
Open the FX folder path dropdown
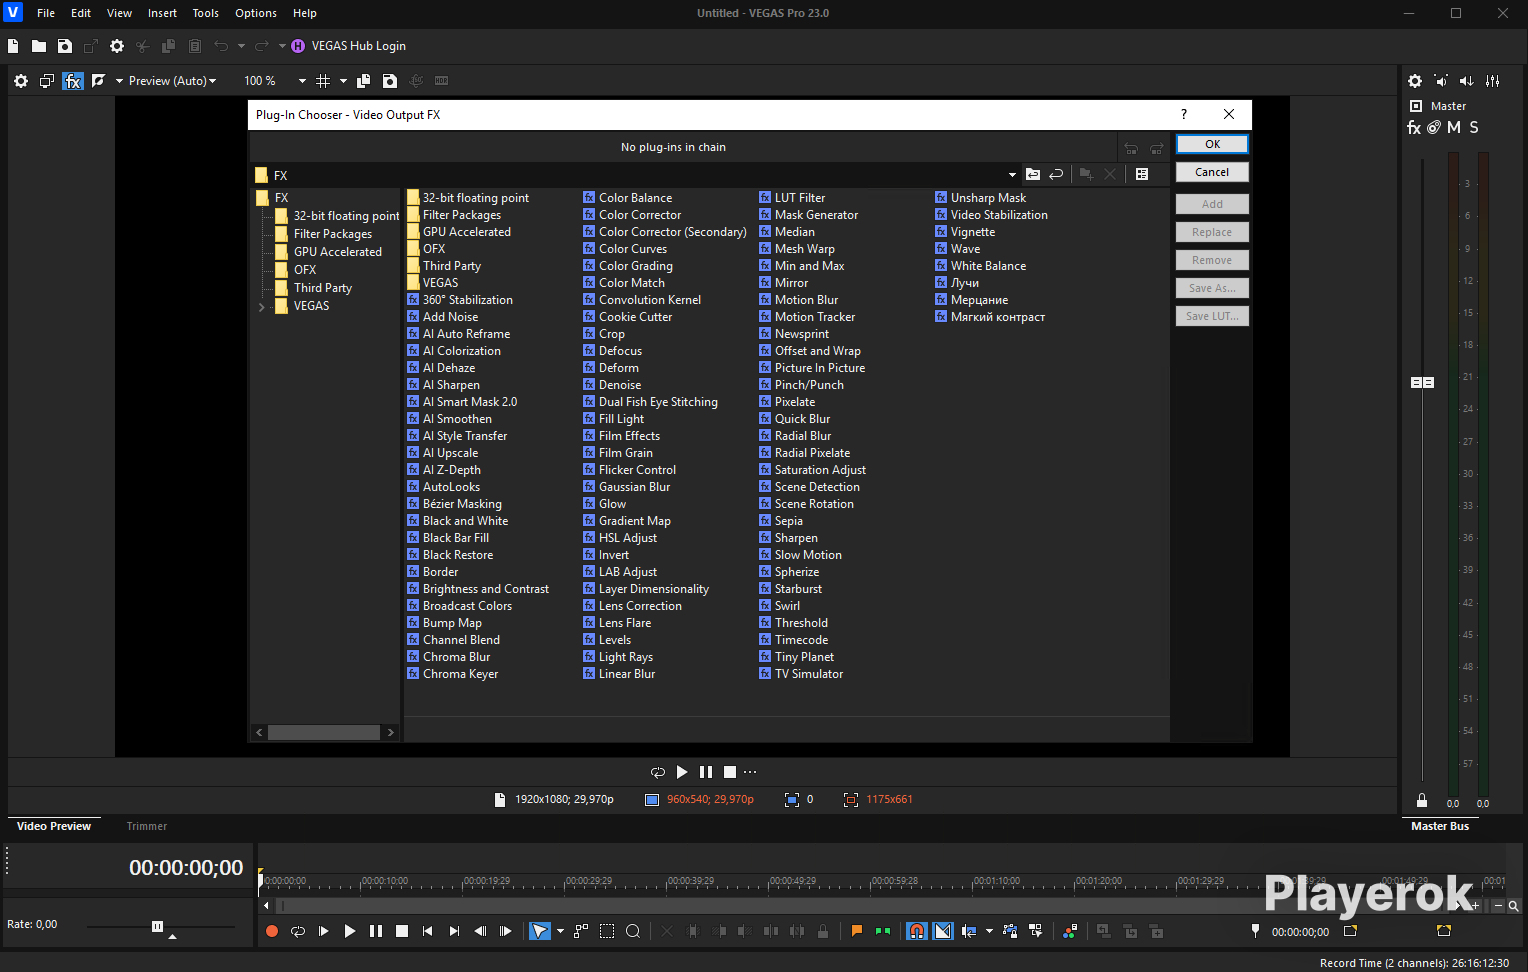click(x=1012, y=175)
